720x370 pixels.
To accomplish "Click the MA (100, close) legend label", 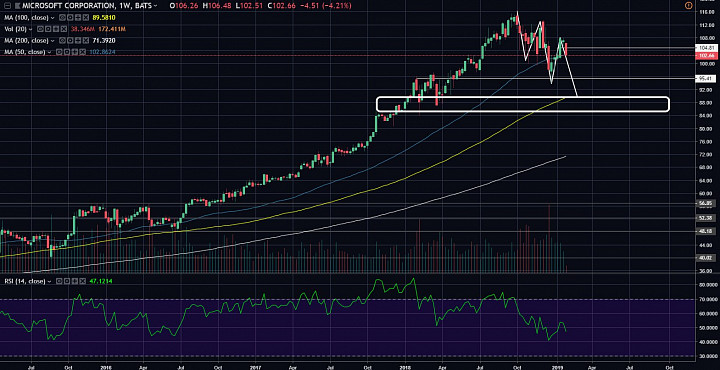I will point(26,17).
